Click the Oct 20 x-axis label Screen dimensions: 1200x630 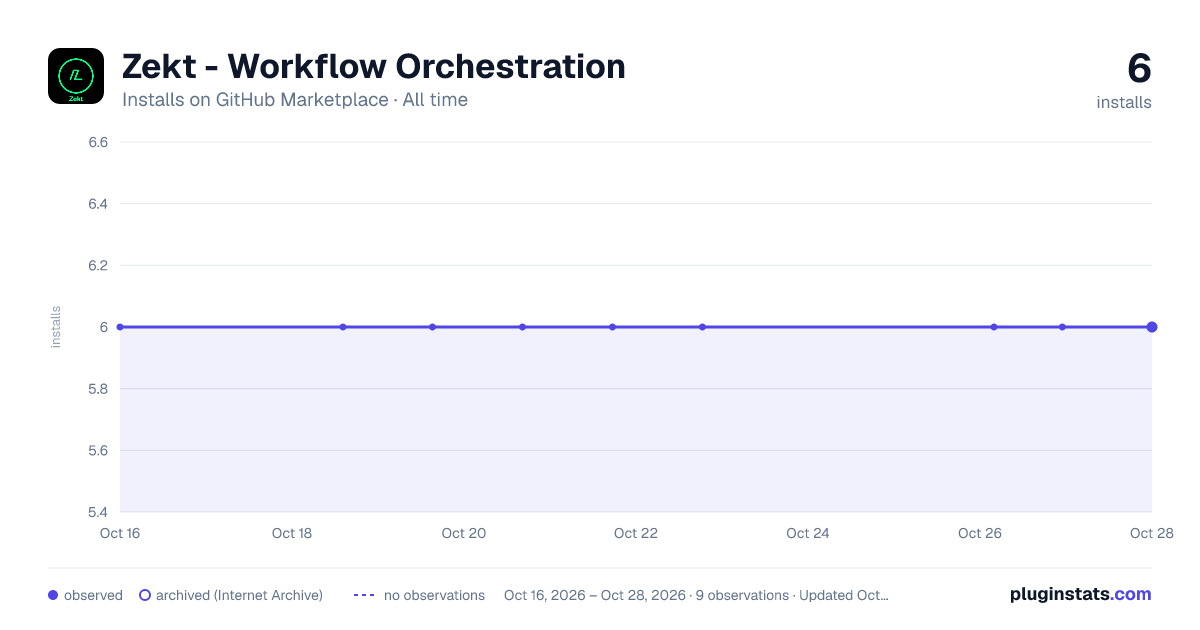[464, 533]
